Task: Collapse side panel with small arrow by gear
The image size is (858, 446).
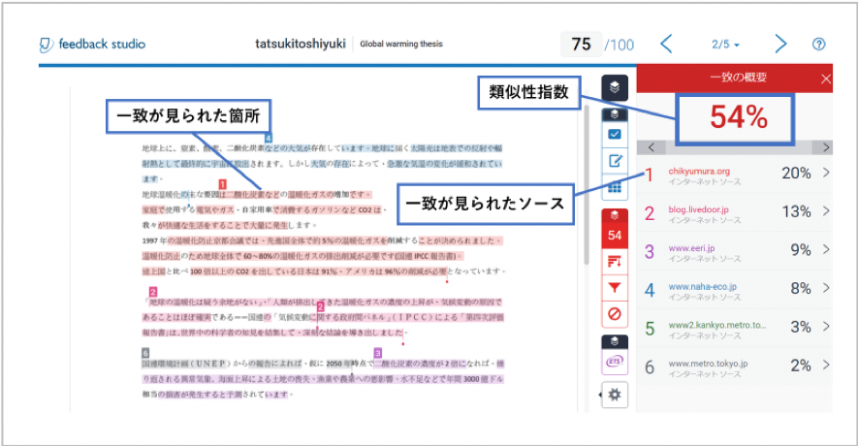Action: pyautogui.click(x=600, y=395)
